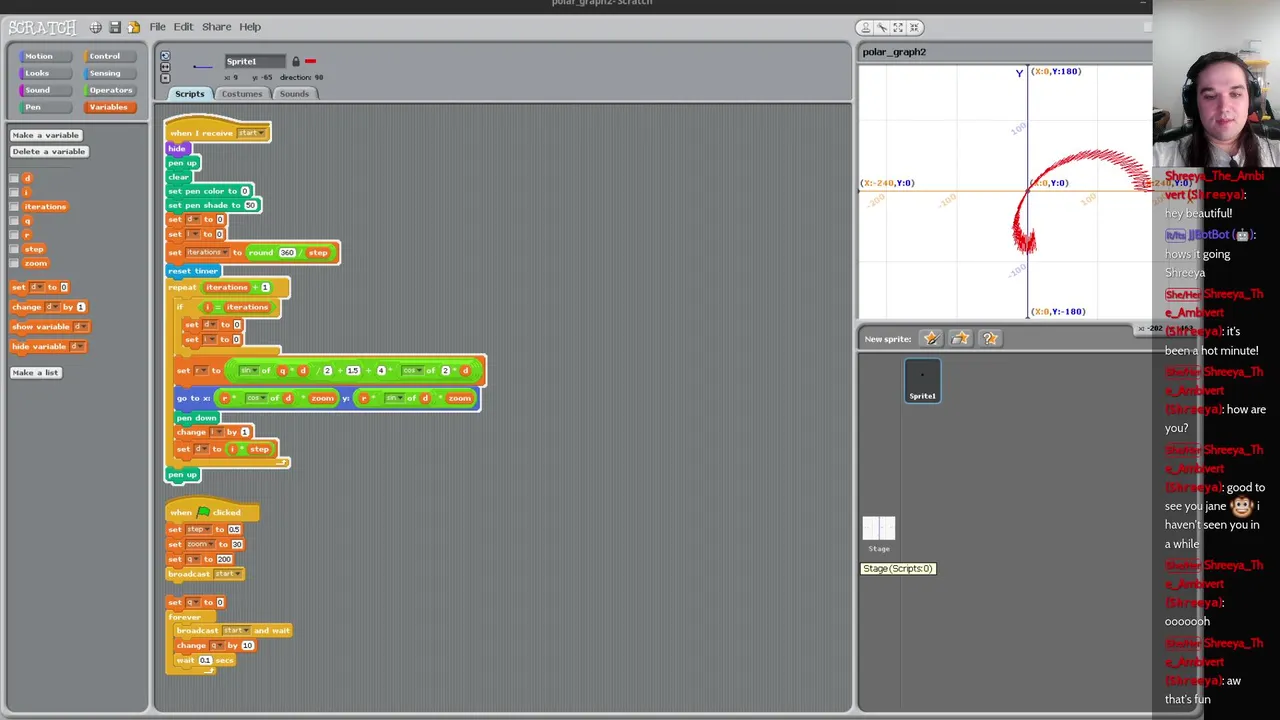Open the File menu
1280x720 pixels.
click(158, 27)
